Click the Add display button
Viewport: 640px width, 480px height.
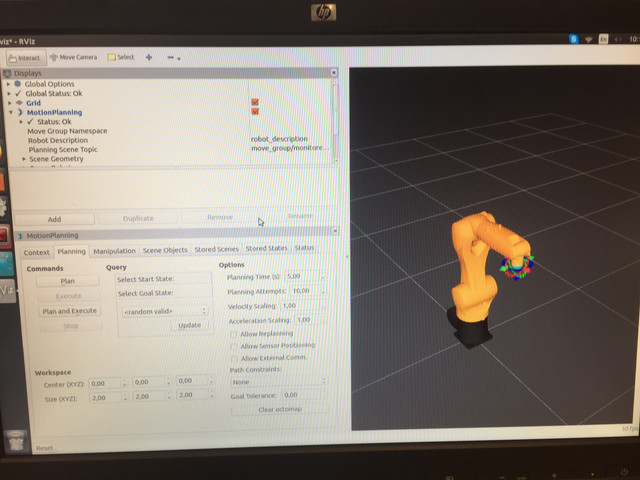54,219
